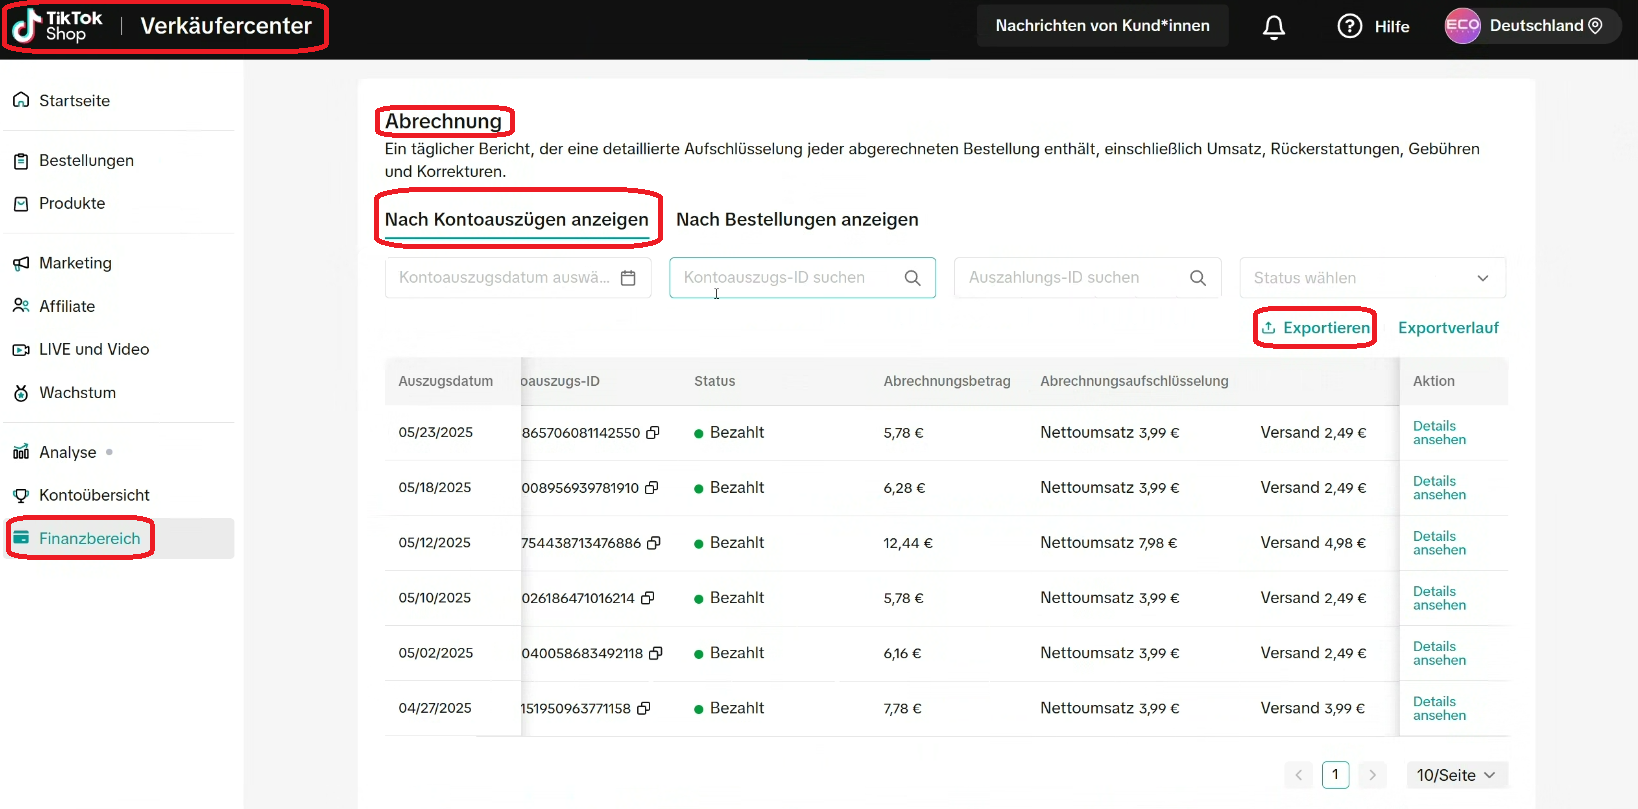The height and width of the screenshot is (809, 1638).
Task: Click the notification bell icon
Action: pyautogui.click(x=1273, y=27)
